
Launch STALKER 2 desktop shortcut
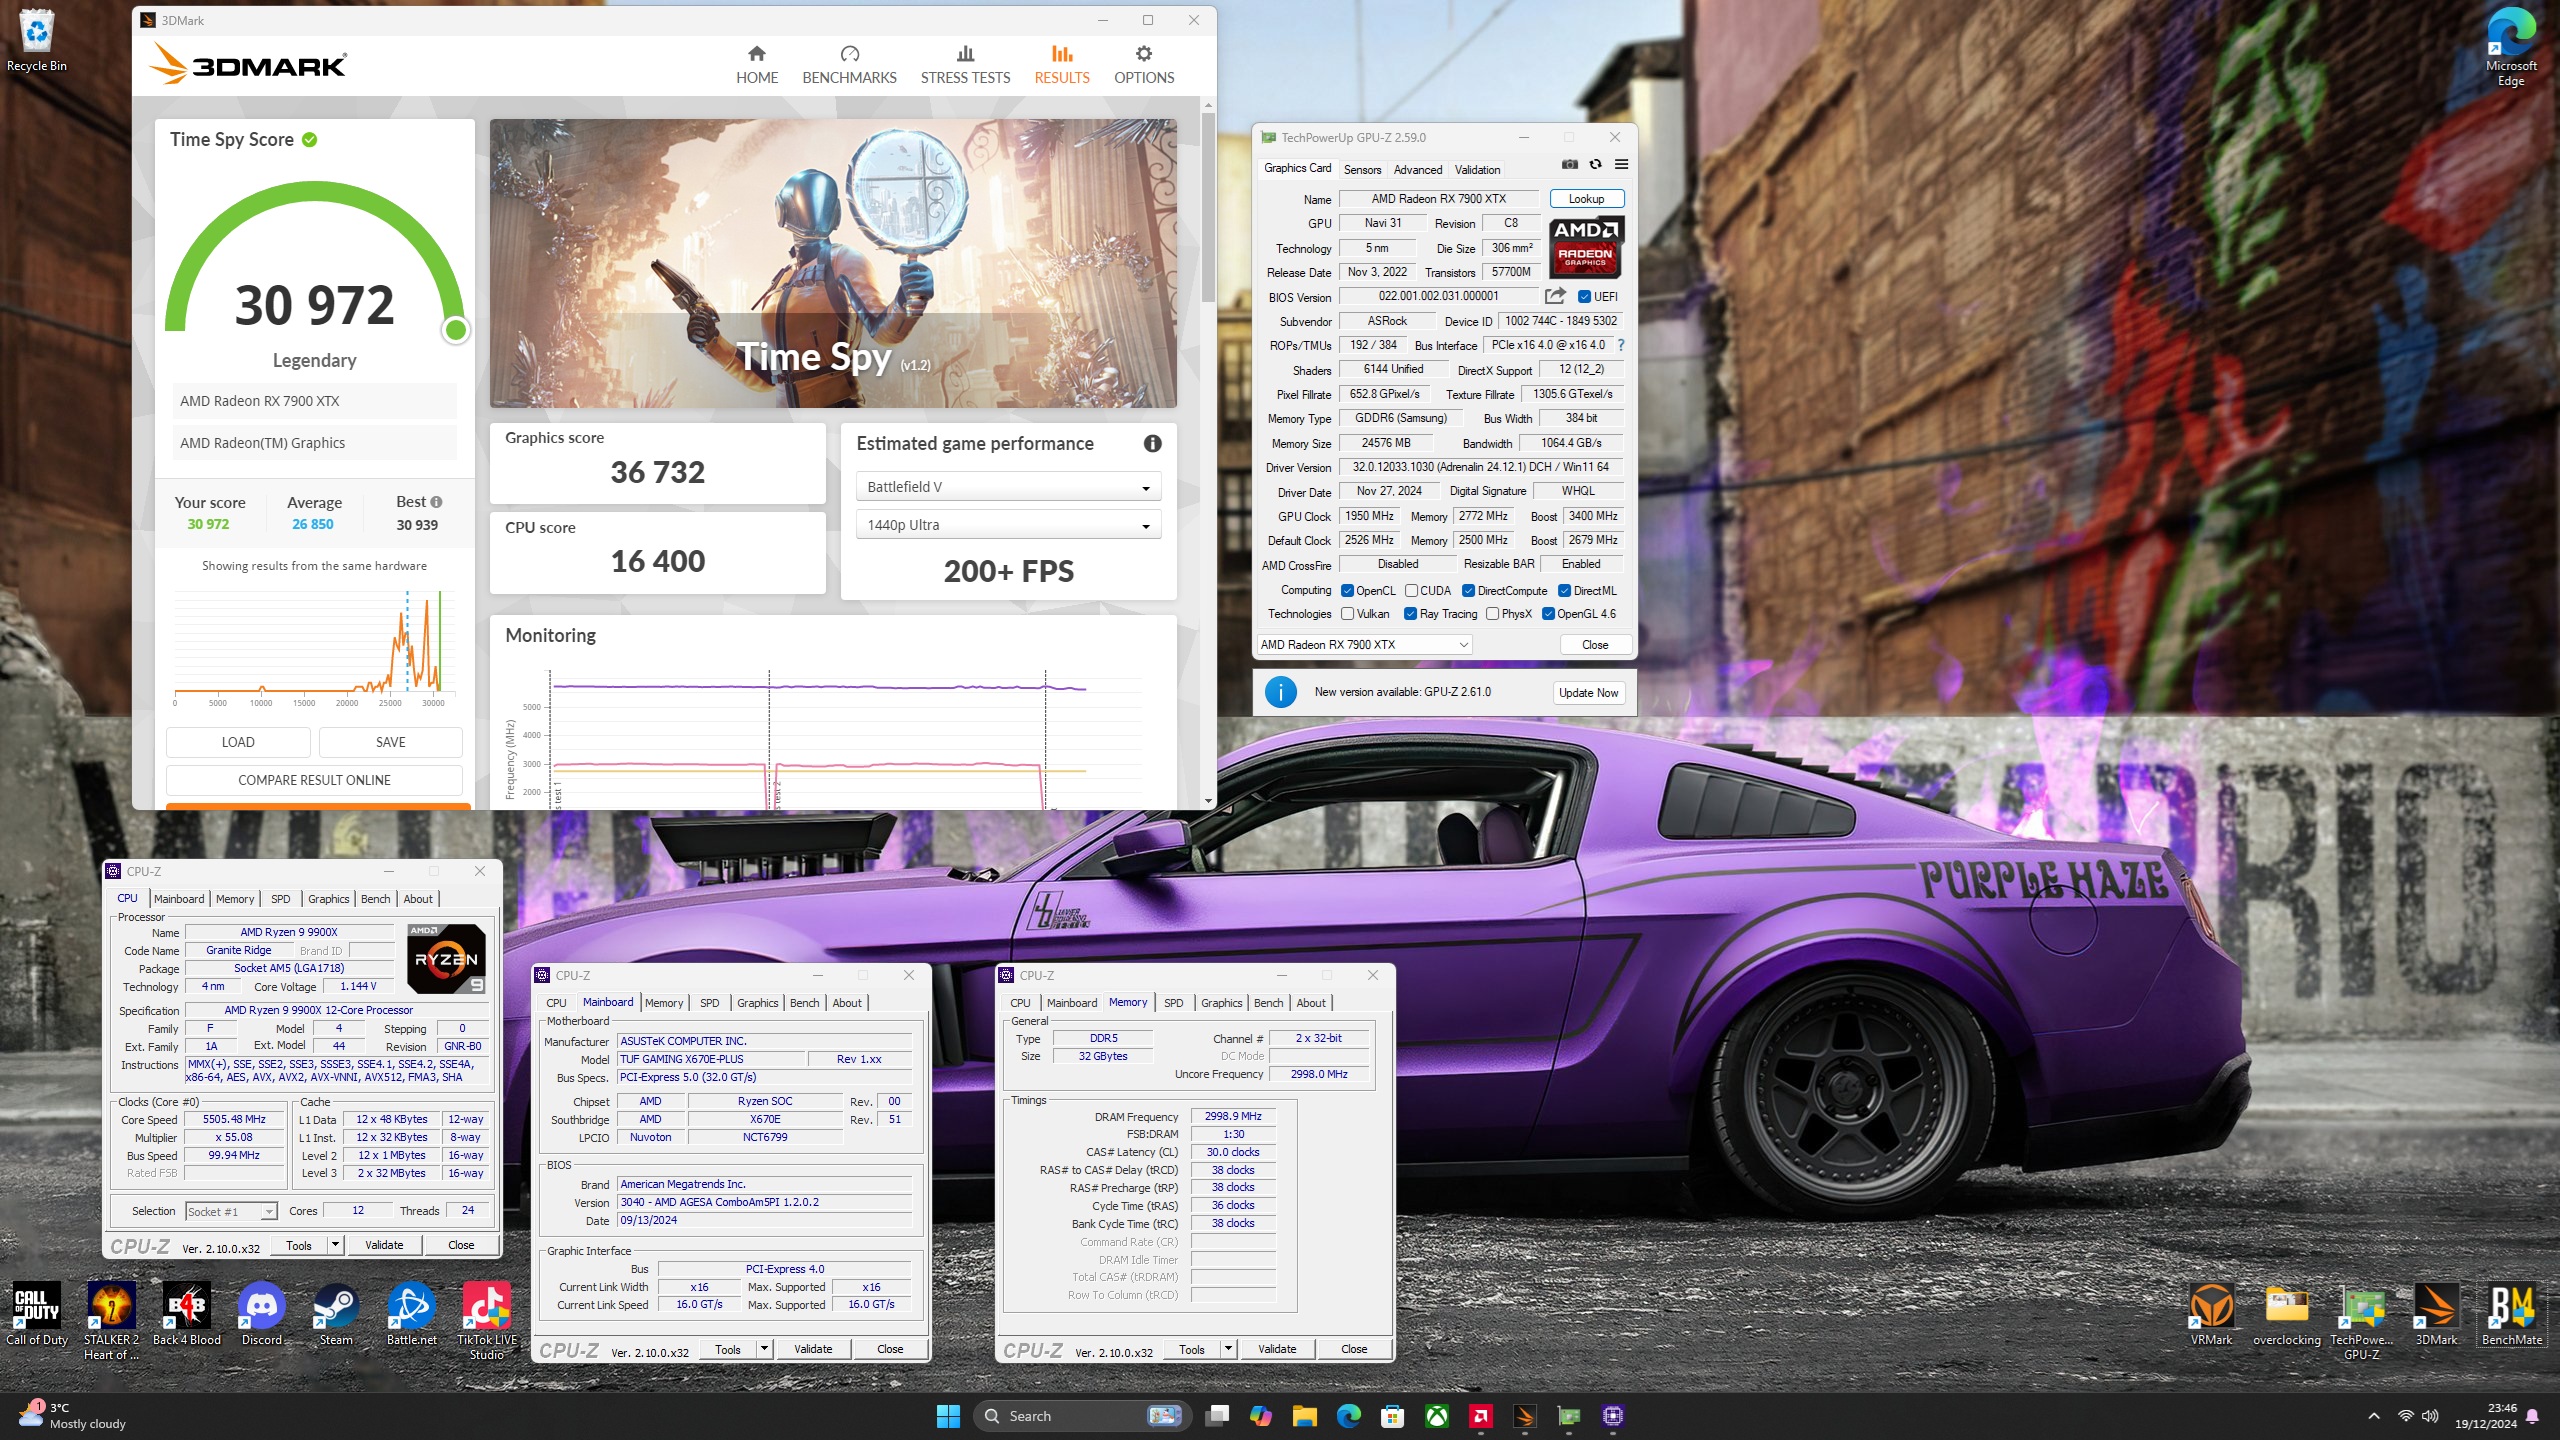pos(112,1320)
